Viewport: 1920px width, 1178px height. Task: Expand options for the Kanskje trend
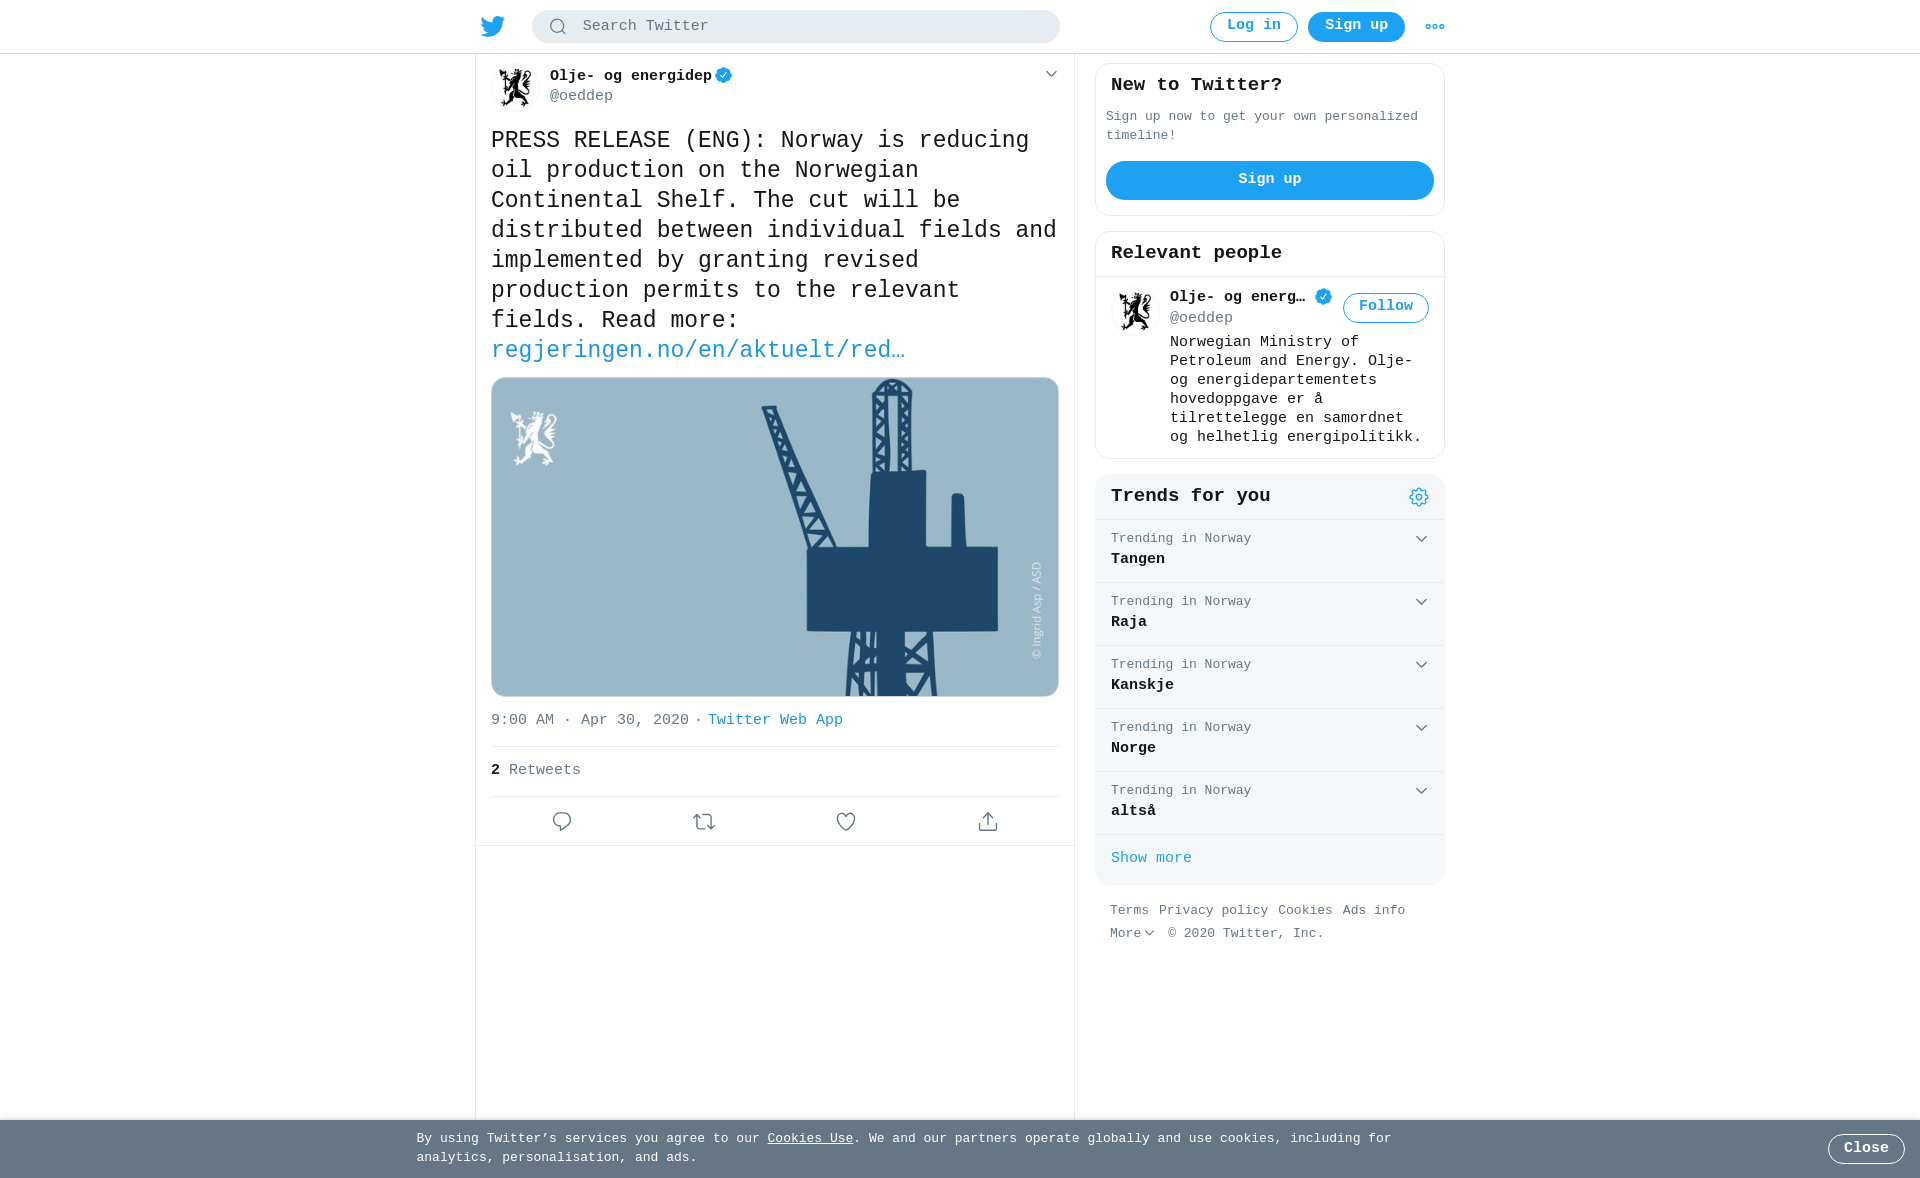coord(1421,665)
